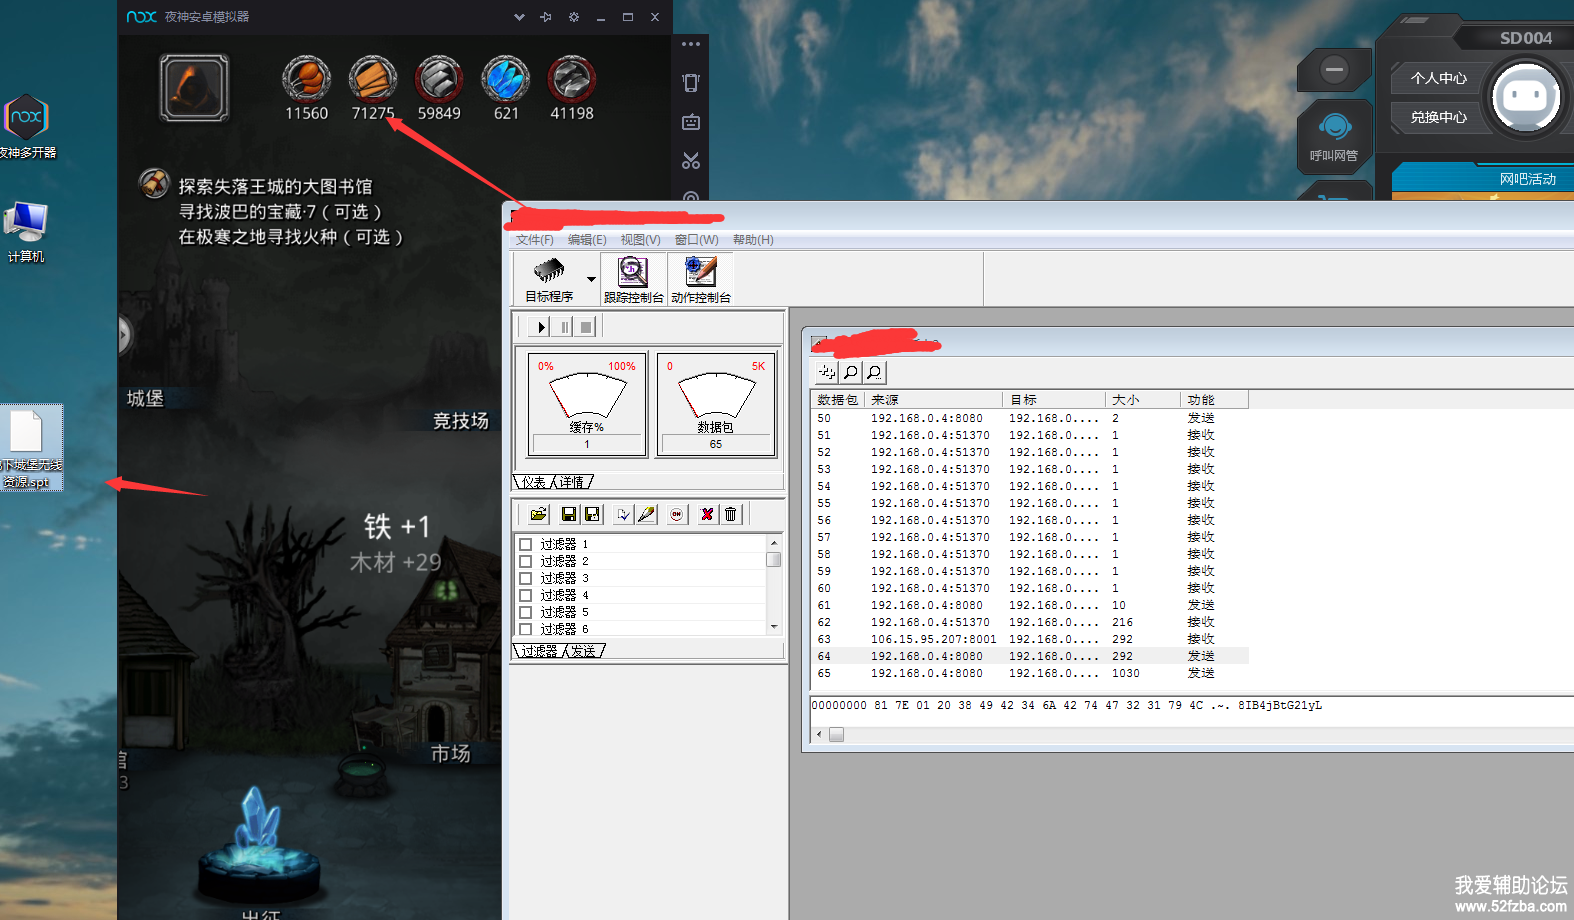Screen dimensions: 1574x920
Task: Open the 帮助(H) menu
Action: (753, 240)
